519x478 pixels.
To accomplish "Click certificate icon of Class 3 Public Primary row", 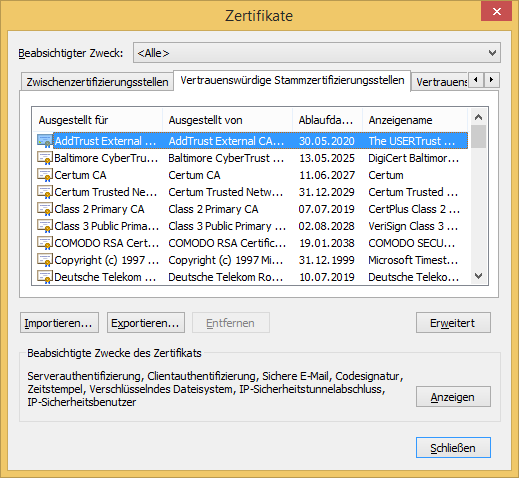I will pyautogui.click(x=45, y=226).
